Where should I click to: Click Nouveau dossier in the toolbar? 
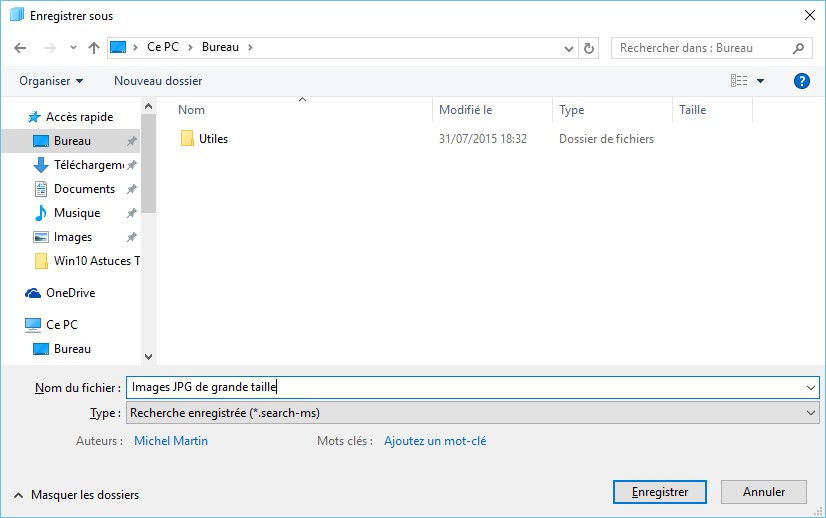pos(158,81)
